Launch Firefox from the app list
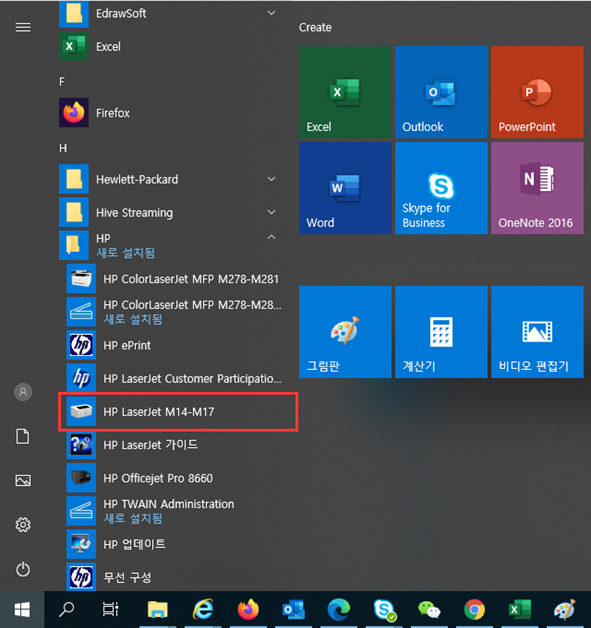 168,113
